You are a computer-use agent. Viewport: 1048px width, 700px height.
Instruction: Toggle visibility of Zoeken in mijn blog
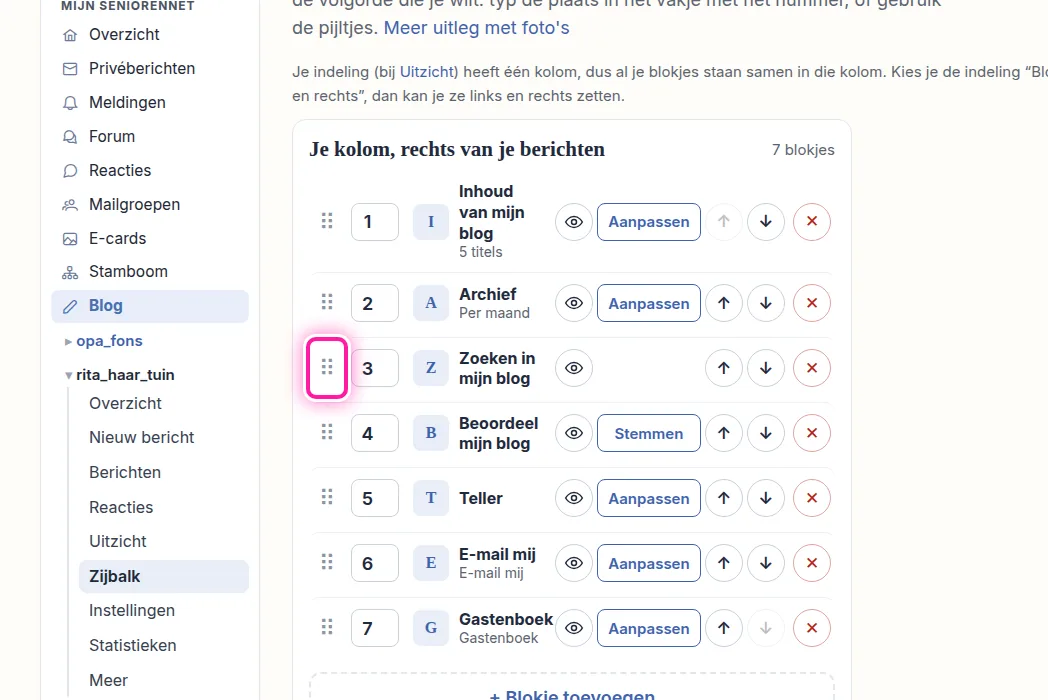point(574,368)
